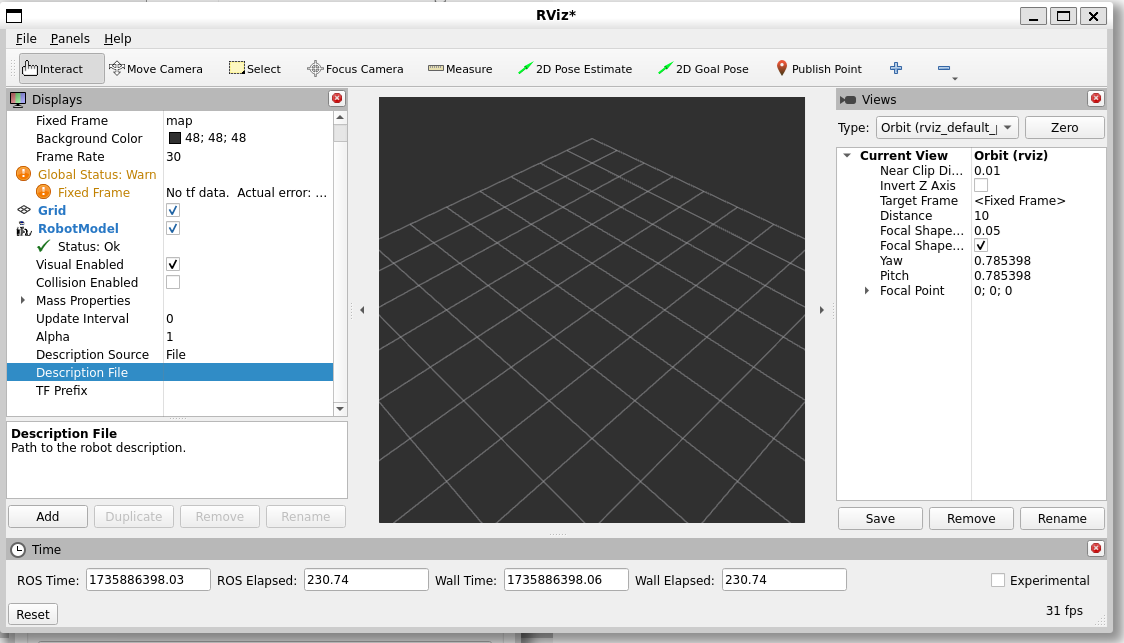Click the Status Ok checkmark icon
This screenshot has height=643, width=1124.
(43, 246)
